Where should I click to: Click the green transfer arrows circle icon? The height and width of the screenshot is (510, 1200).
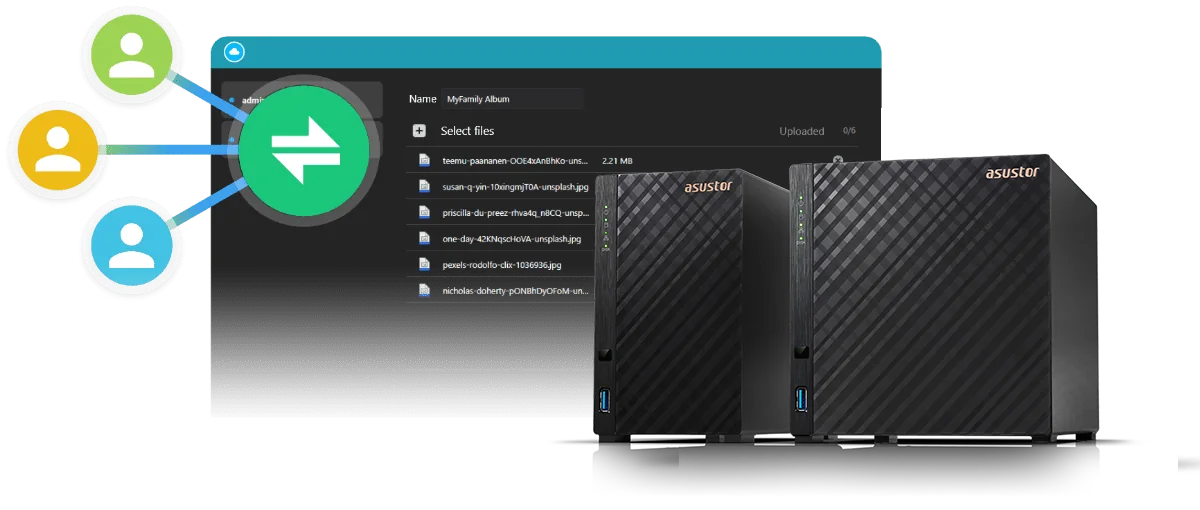coord(306,150)
